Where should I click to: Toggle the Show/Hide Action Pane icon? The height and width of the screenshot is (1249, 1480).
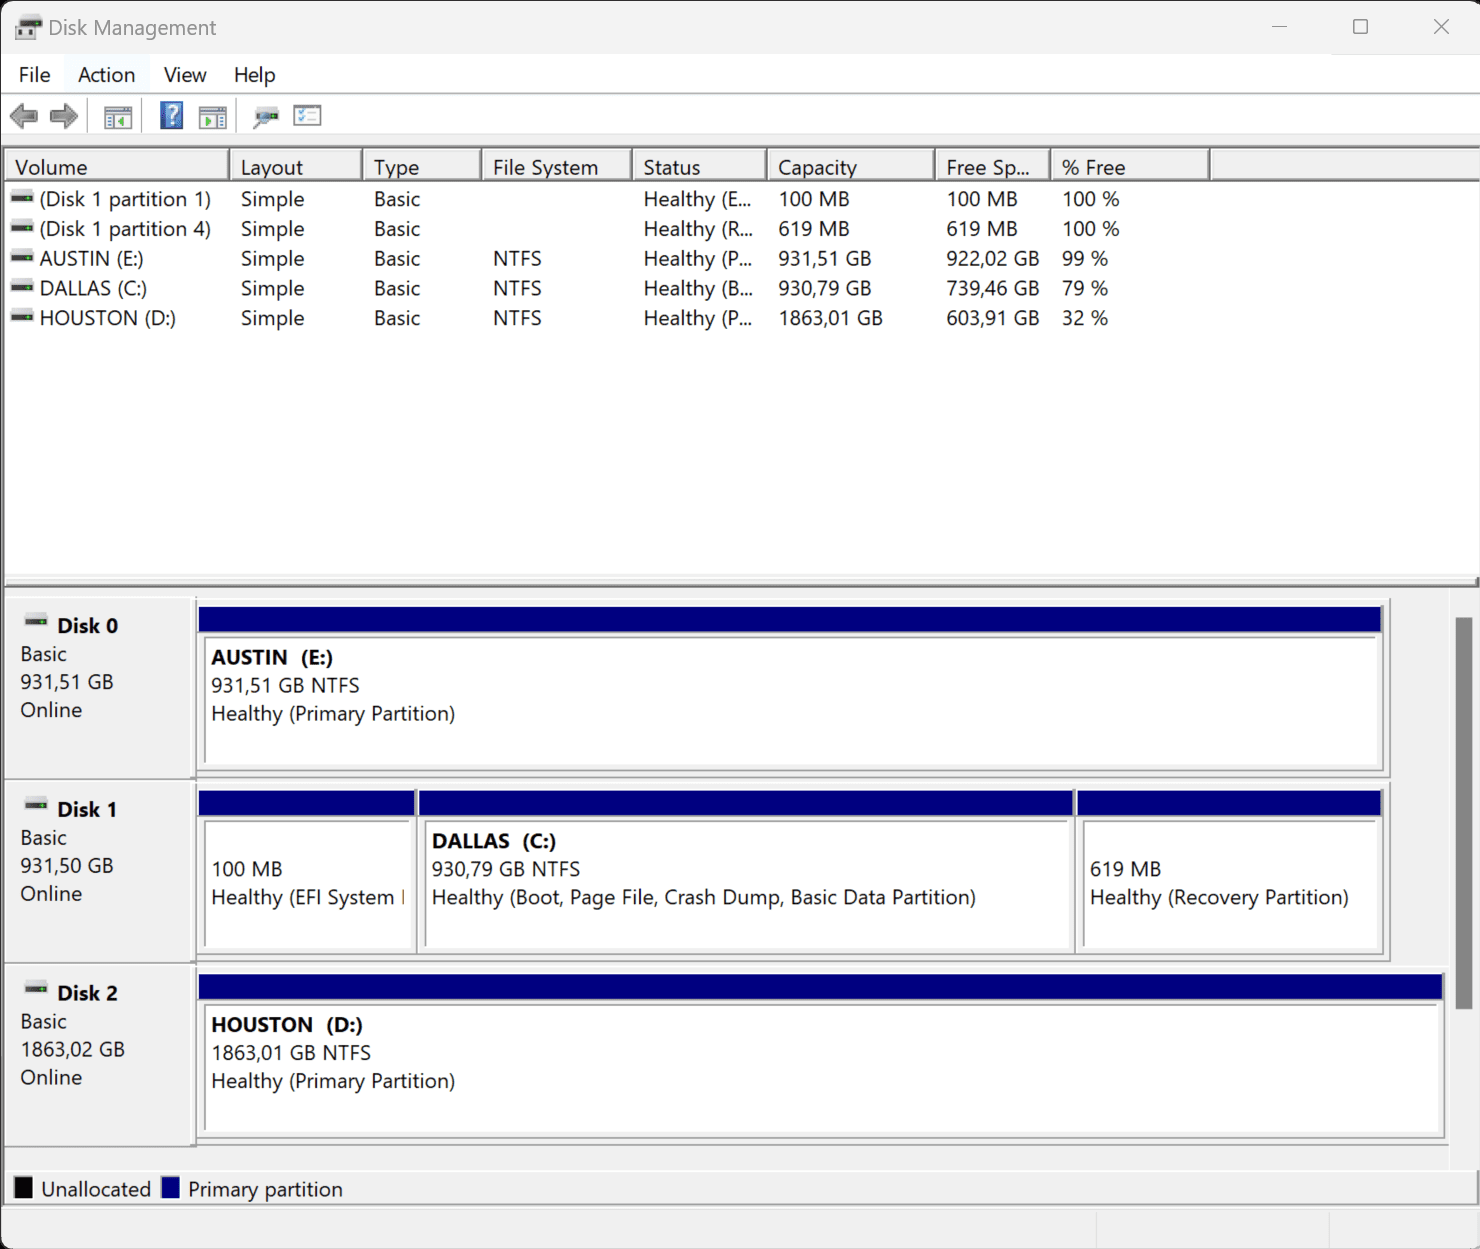213,117
